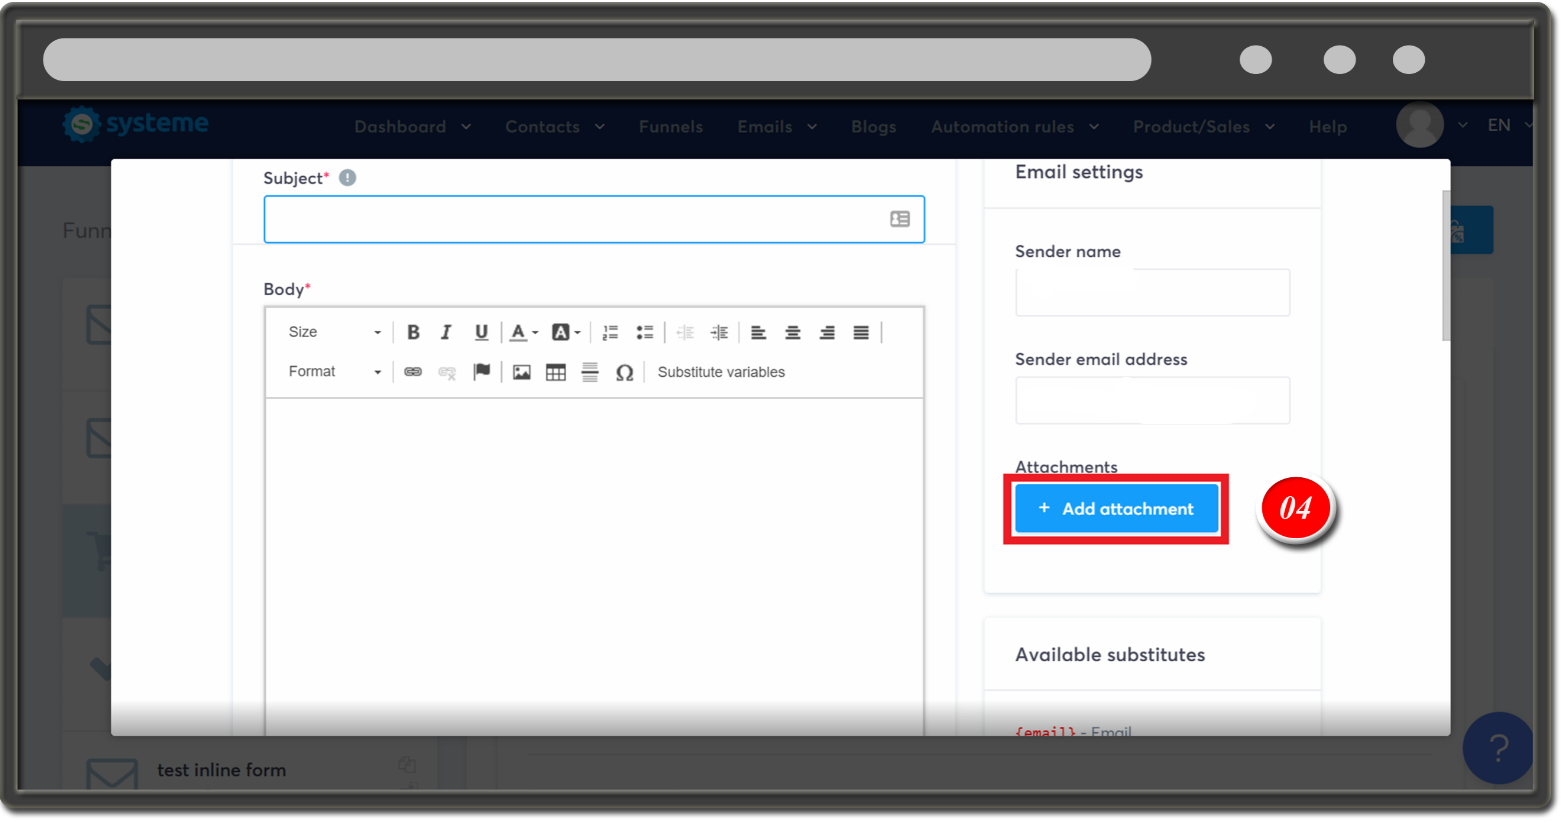Click the {email} substitute variable

click(1045, 732)
